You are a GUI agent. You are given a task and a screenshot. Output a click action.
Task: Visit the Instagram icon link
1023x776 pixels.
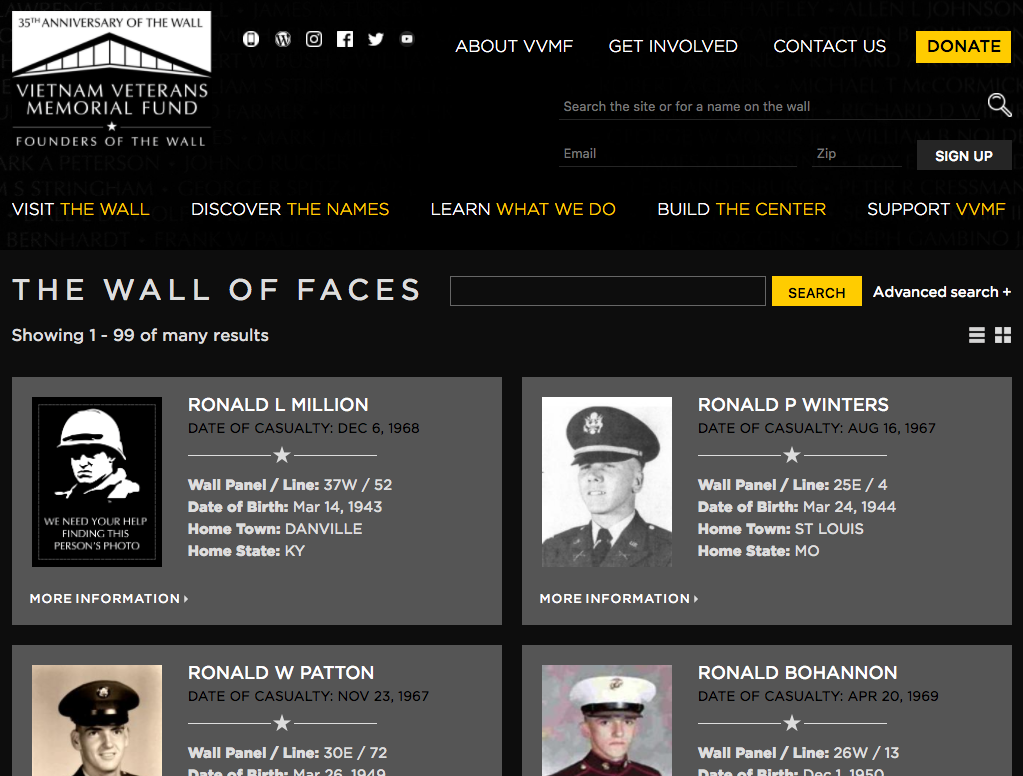point(314,39)
